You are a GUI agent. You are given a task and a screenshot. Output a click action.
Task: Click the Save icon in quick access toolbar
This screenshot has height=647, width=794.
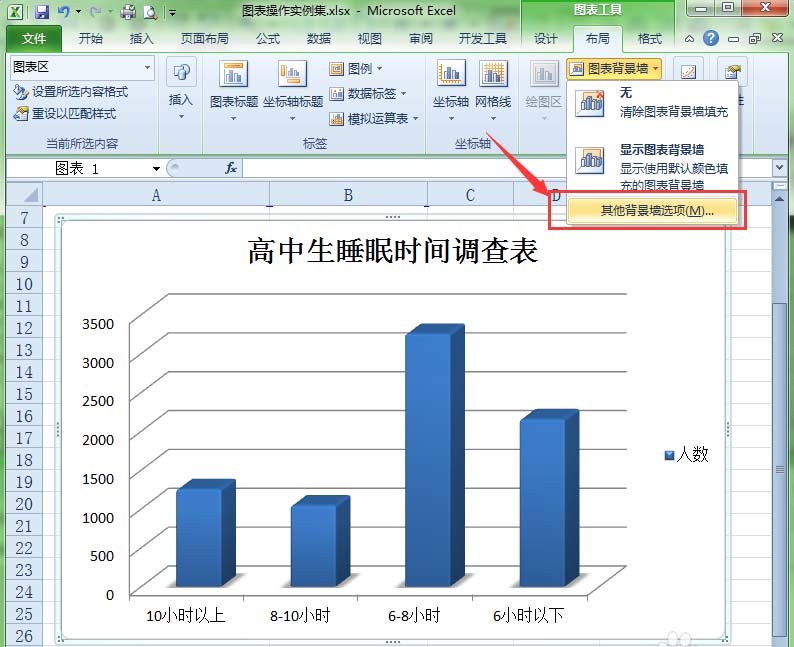(x=42, y=11)
